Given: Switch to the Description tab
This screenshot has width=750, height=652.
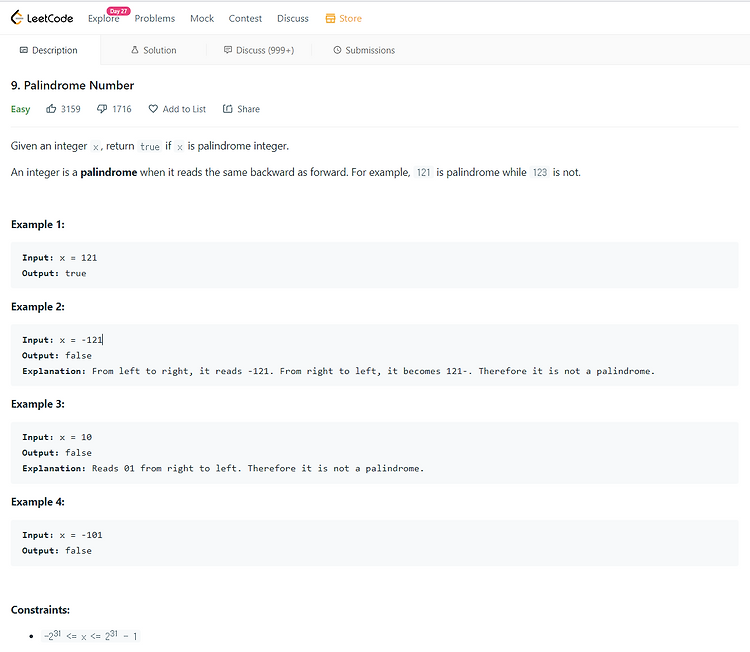Looking at the screenshot, I should tap(50, 50).
